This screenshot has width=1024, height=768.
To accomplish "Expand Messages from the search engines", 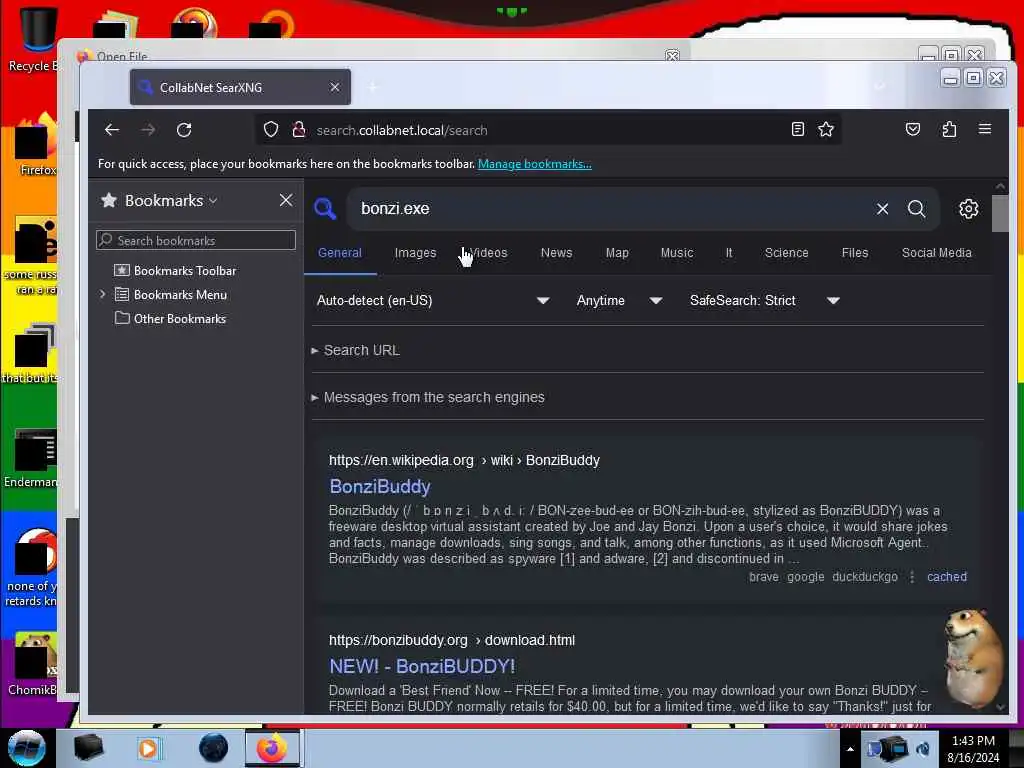I will 428,398.
